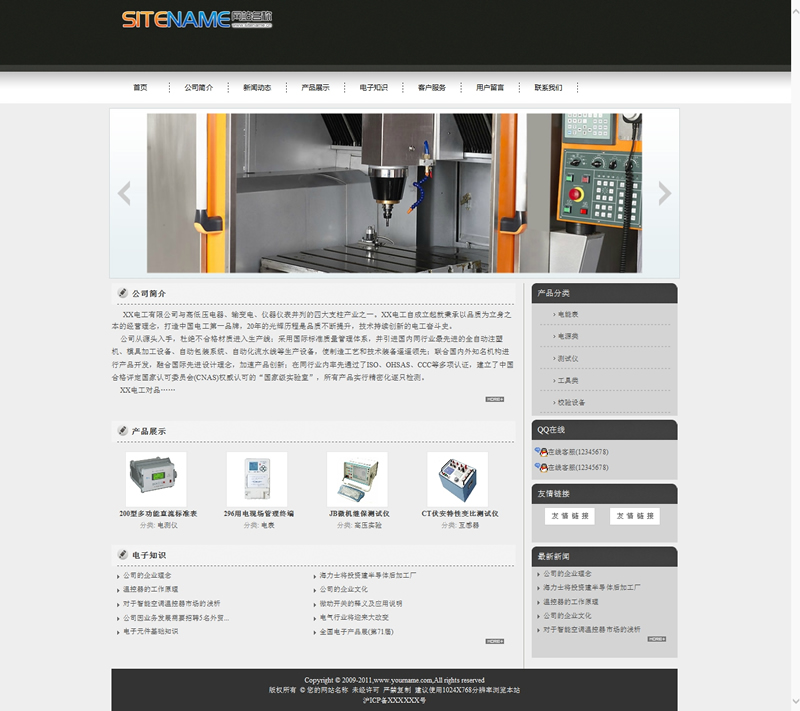The height and width of the screenshot is (711, 800).
Task: Show the previous banner slide with left arrow
Action: [124, 193]
